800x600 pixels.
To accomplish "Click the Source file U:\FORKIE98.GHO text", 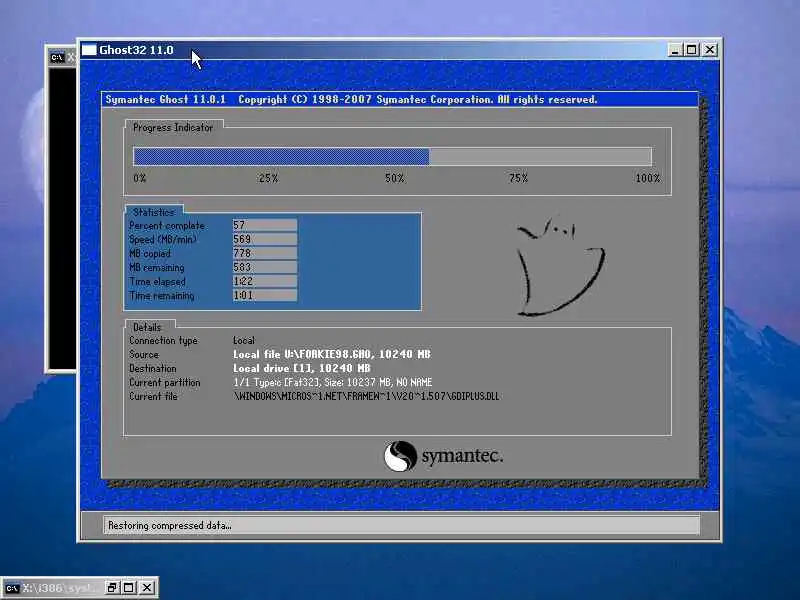I will pyautogui.click(x=332, y=354).
